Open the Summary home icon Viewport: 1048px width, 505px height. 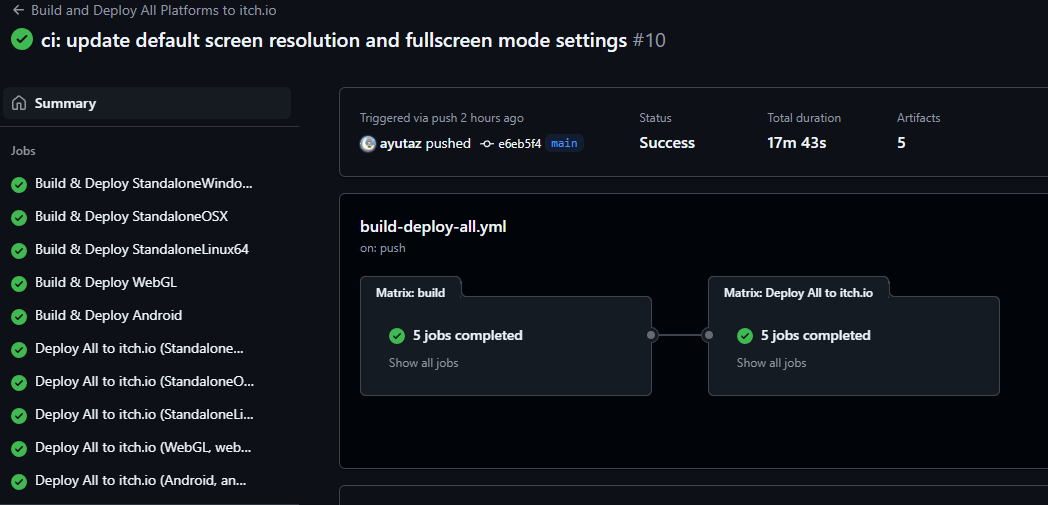19,103
